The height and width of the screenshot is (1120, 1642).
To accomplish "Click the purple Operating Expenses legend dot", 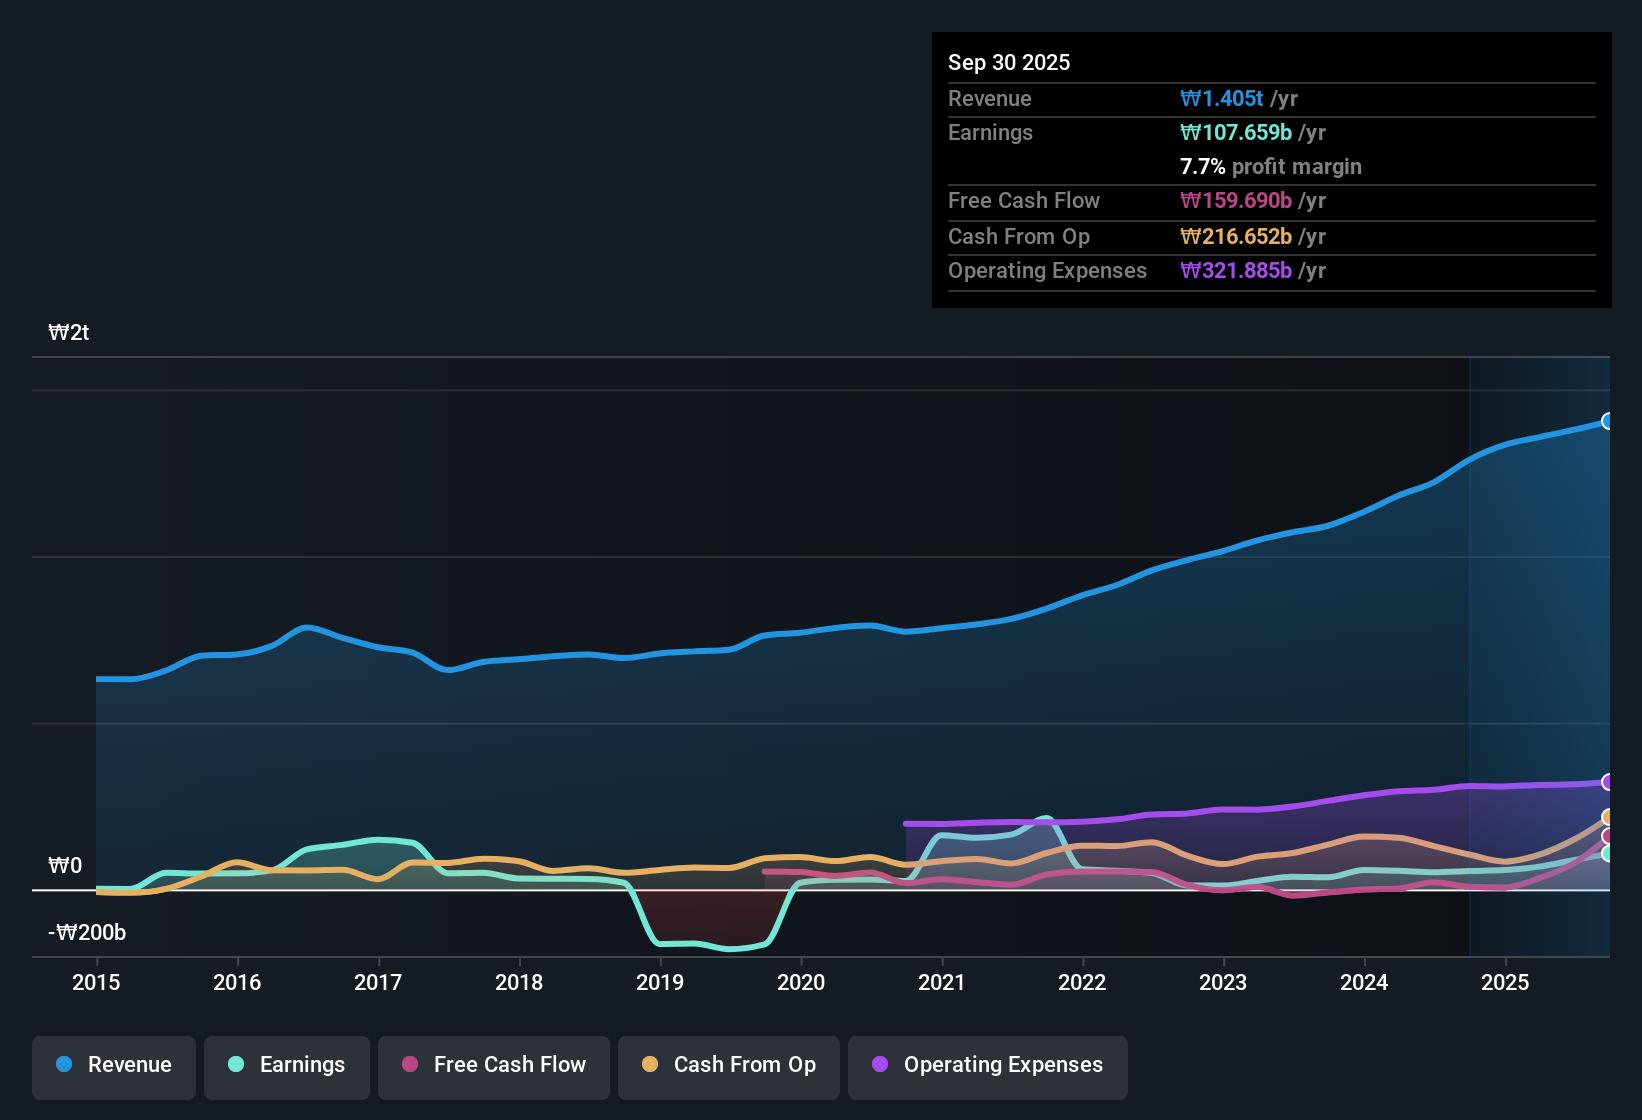I will coord(879,1065).
